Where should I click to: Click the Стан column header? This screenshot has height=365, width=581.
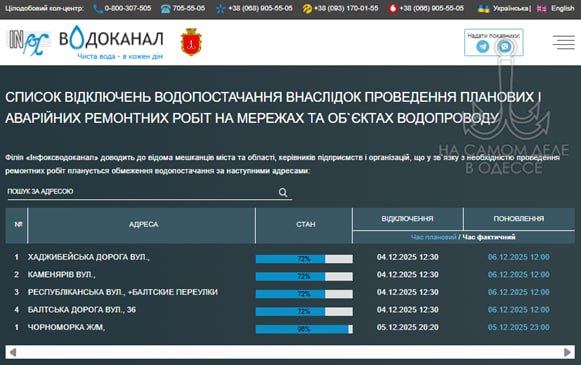pyautogui.click(x=305, y=225)
